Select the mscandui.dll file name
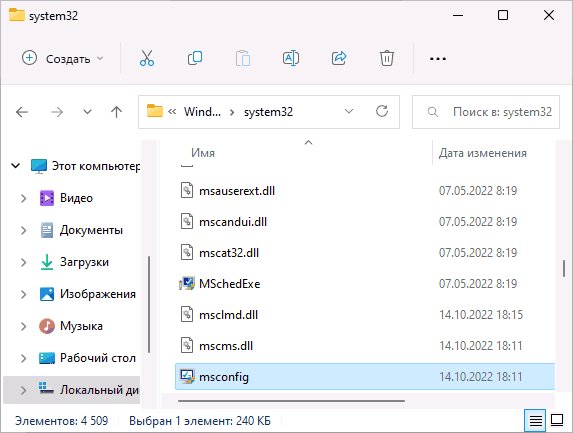Screen dimensions: 573x433 233,222
